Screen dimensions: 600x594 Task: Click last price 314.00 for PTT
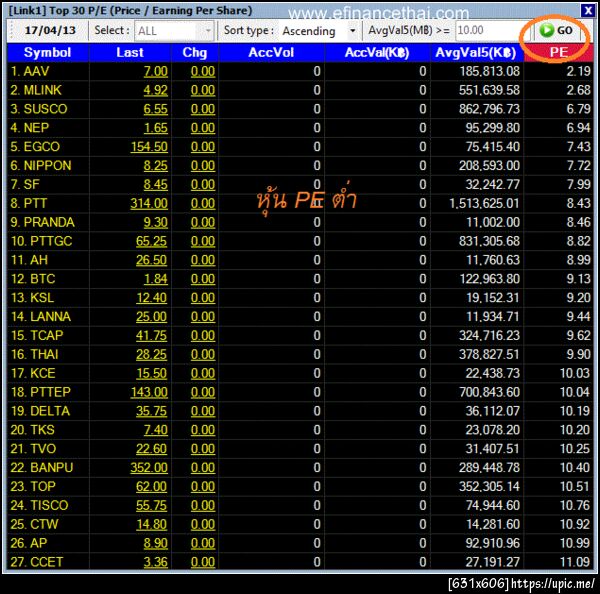[x=149, y=204]
